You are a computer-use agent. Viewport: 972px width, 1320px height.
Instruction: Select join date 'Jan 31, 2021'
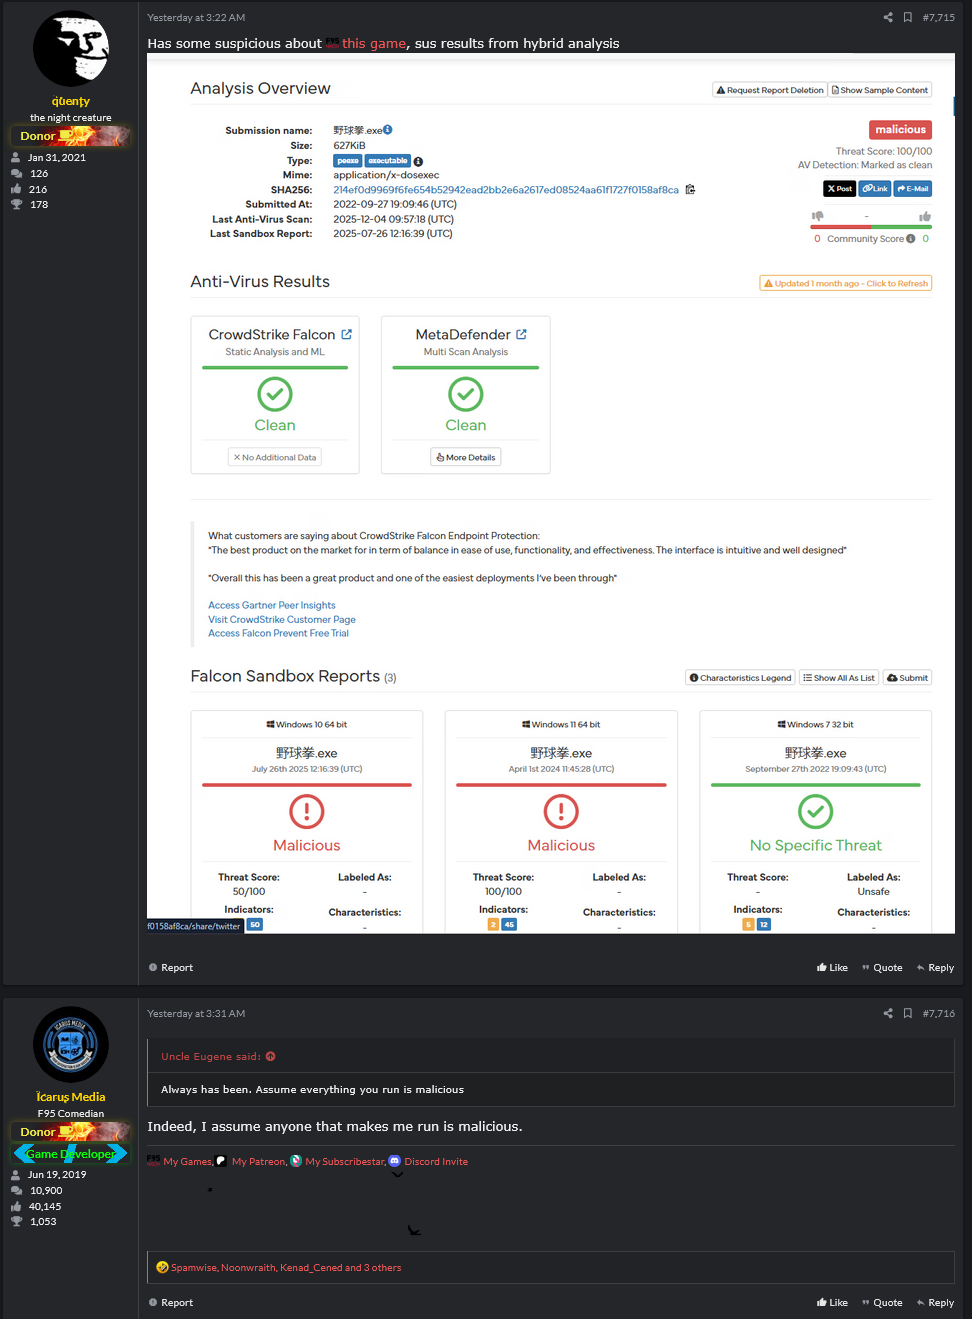[x=57, y=157]
